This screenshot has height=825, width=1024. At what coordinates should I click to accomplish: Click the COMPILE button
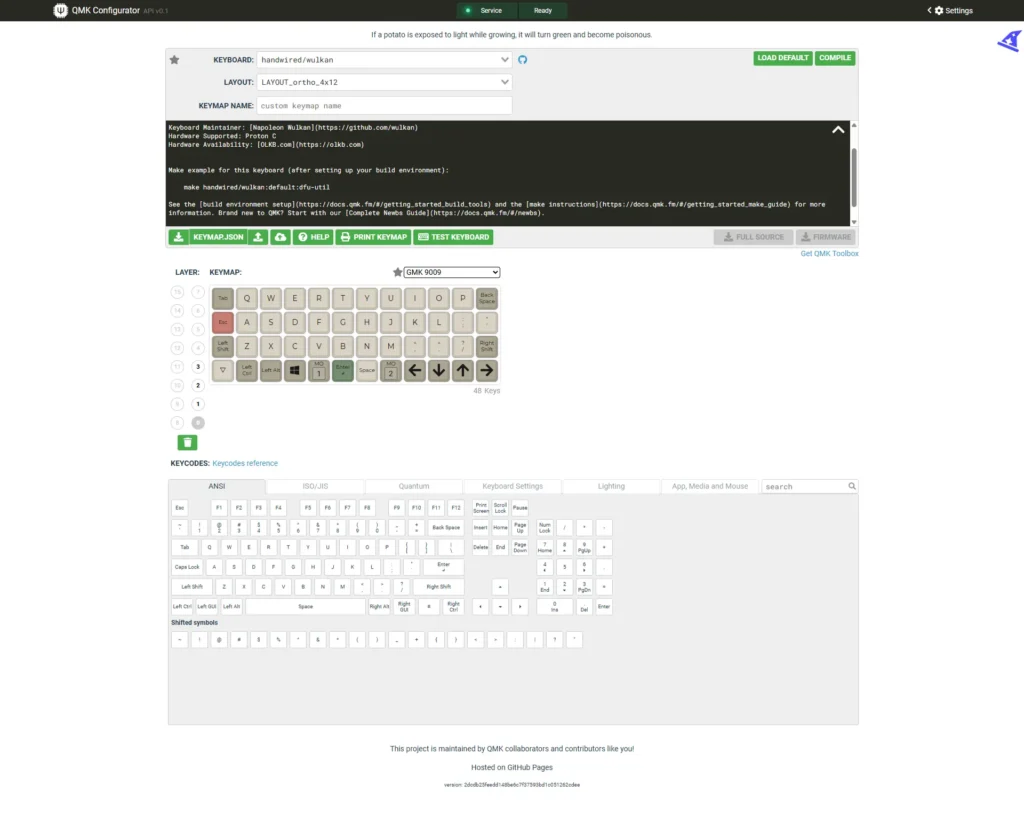pyautogui.click(x=835, y=58)
